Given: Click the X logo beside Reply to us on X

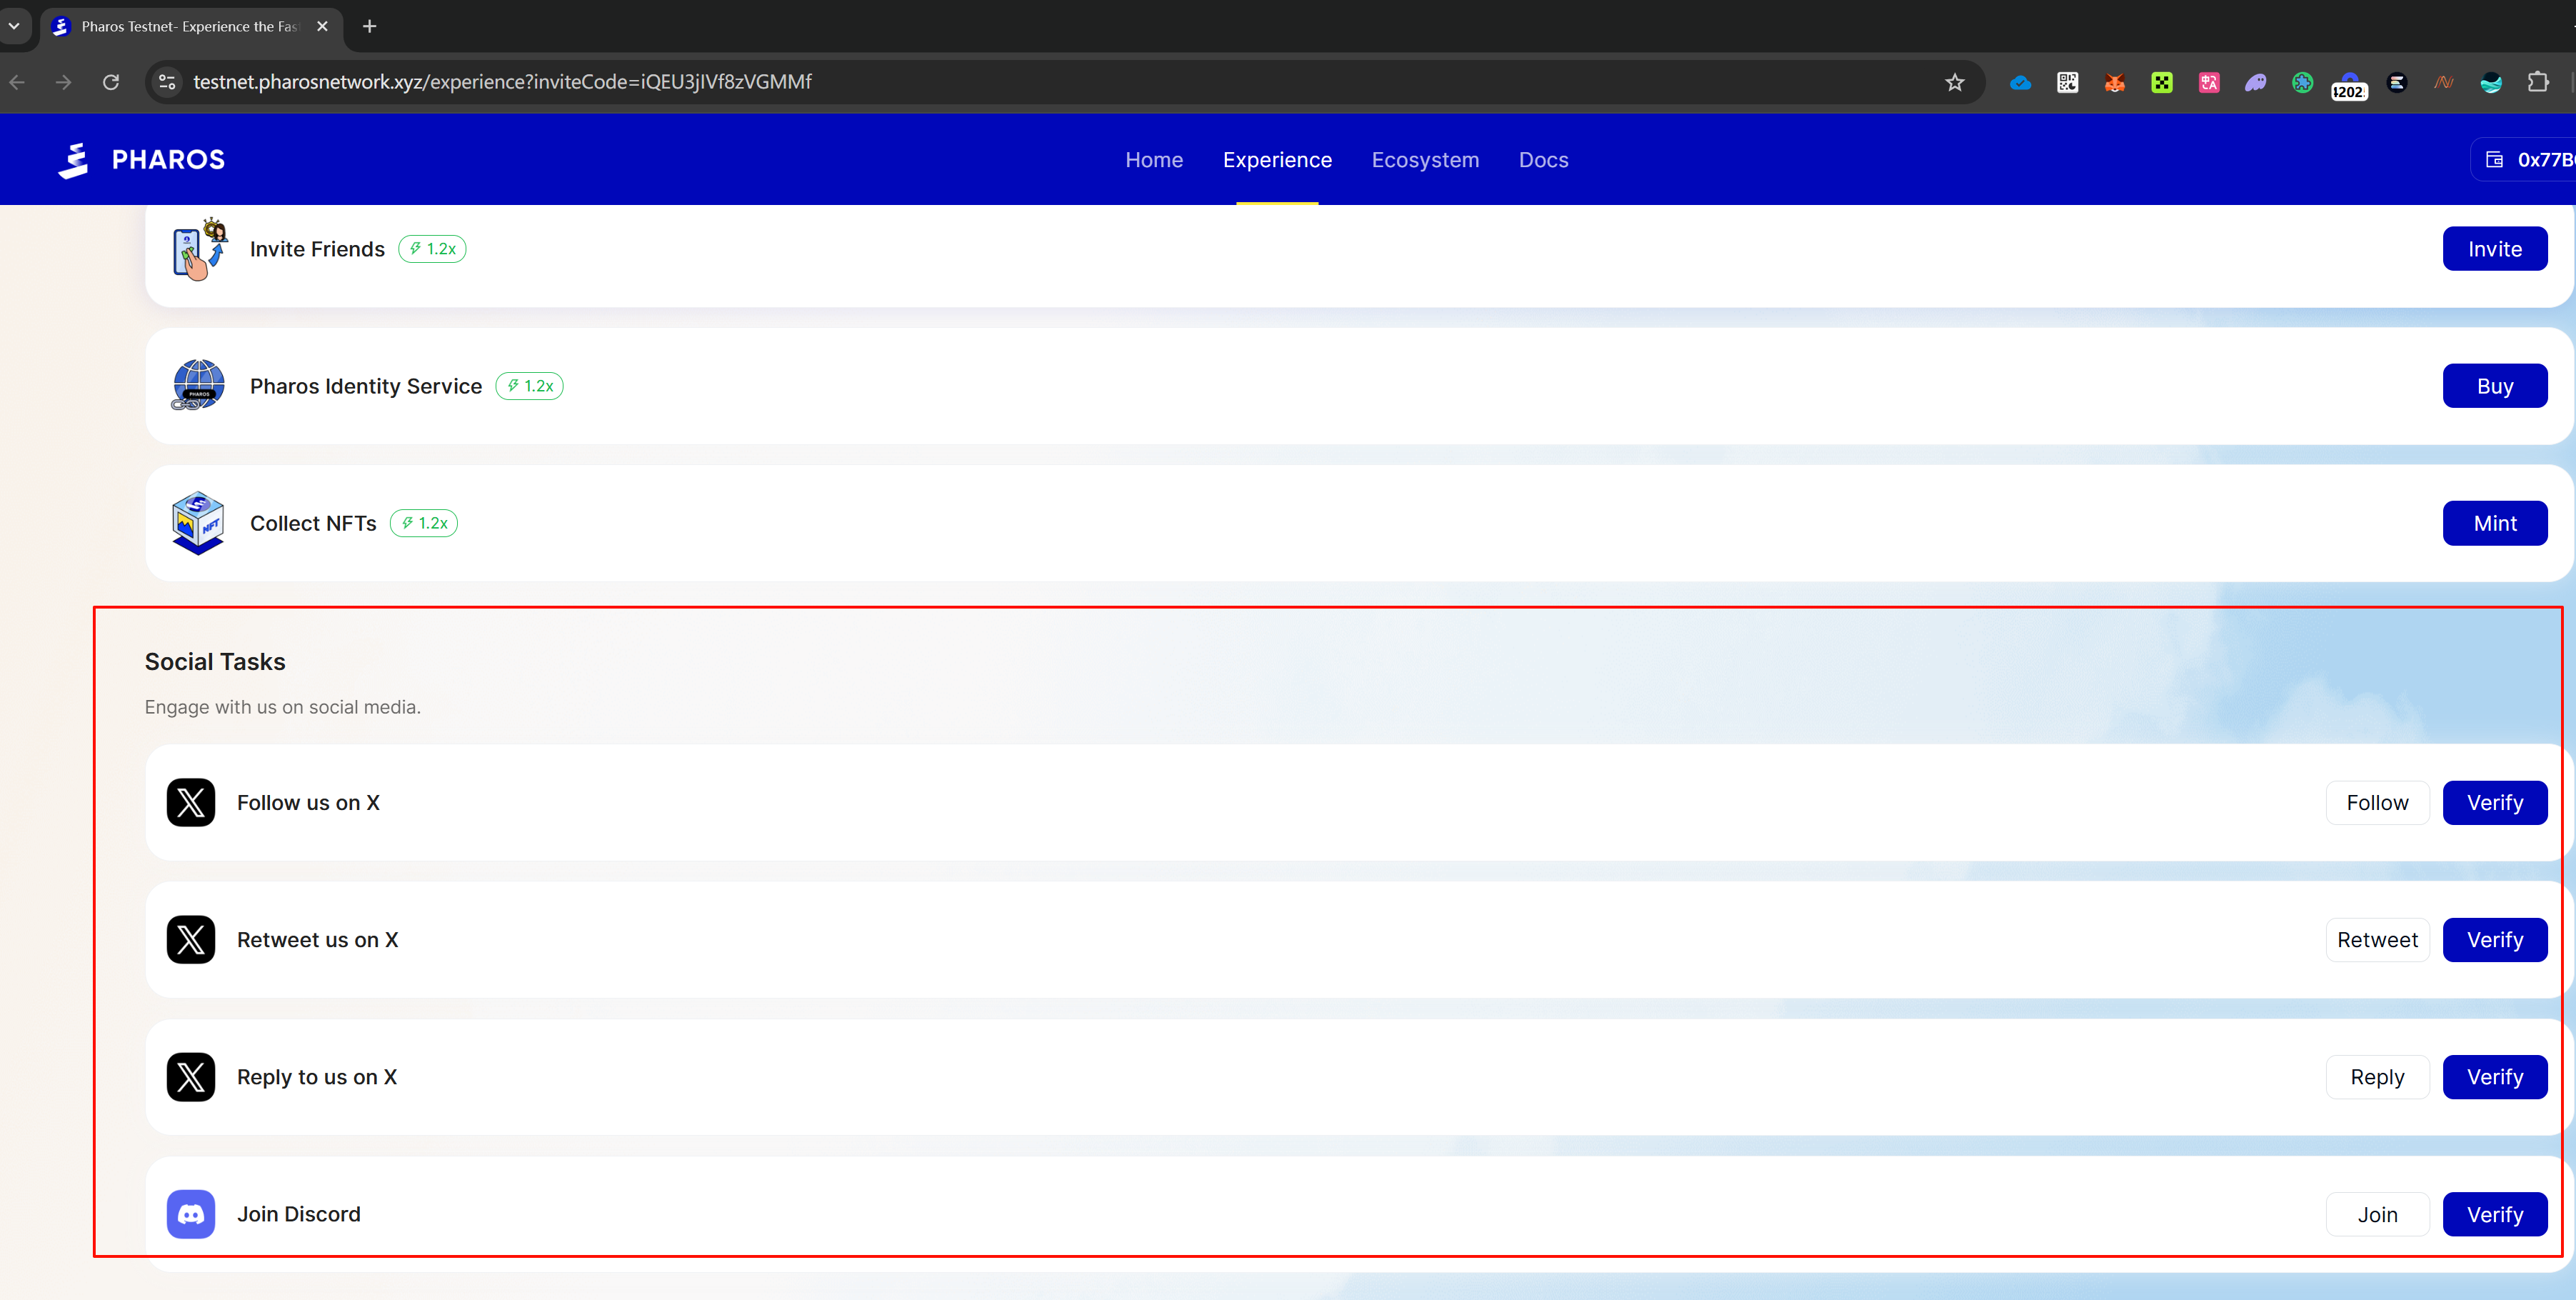Looking at the screenshot, I should [x=191, y=1076].
